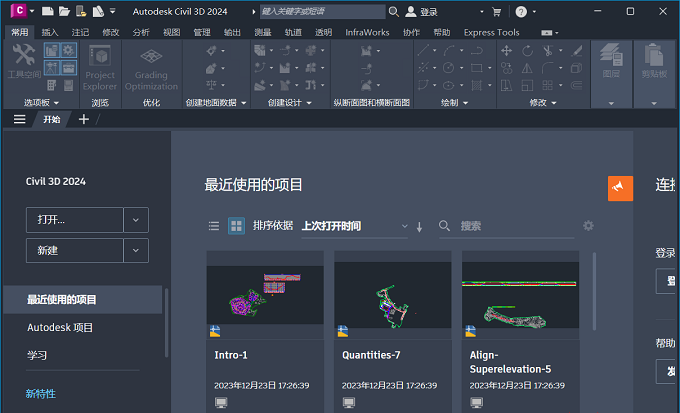
Task: Follow the 新特性 link
Action: coord(41,393)
